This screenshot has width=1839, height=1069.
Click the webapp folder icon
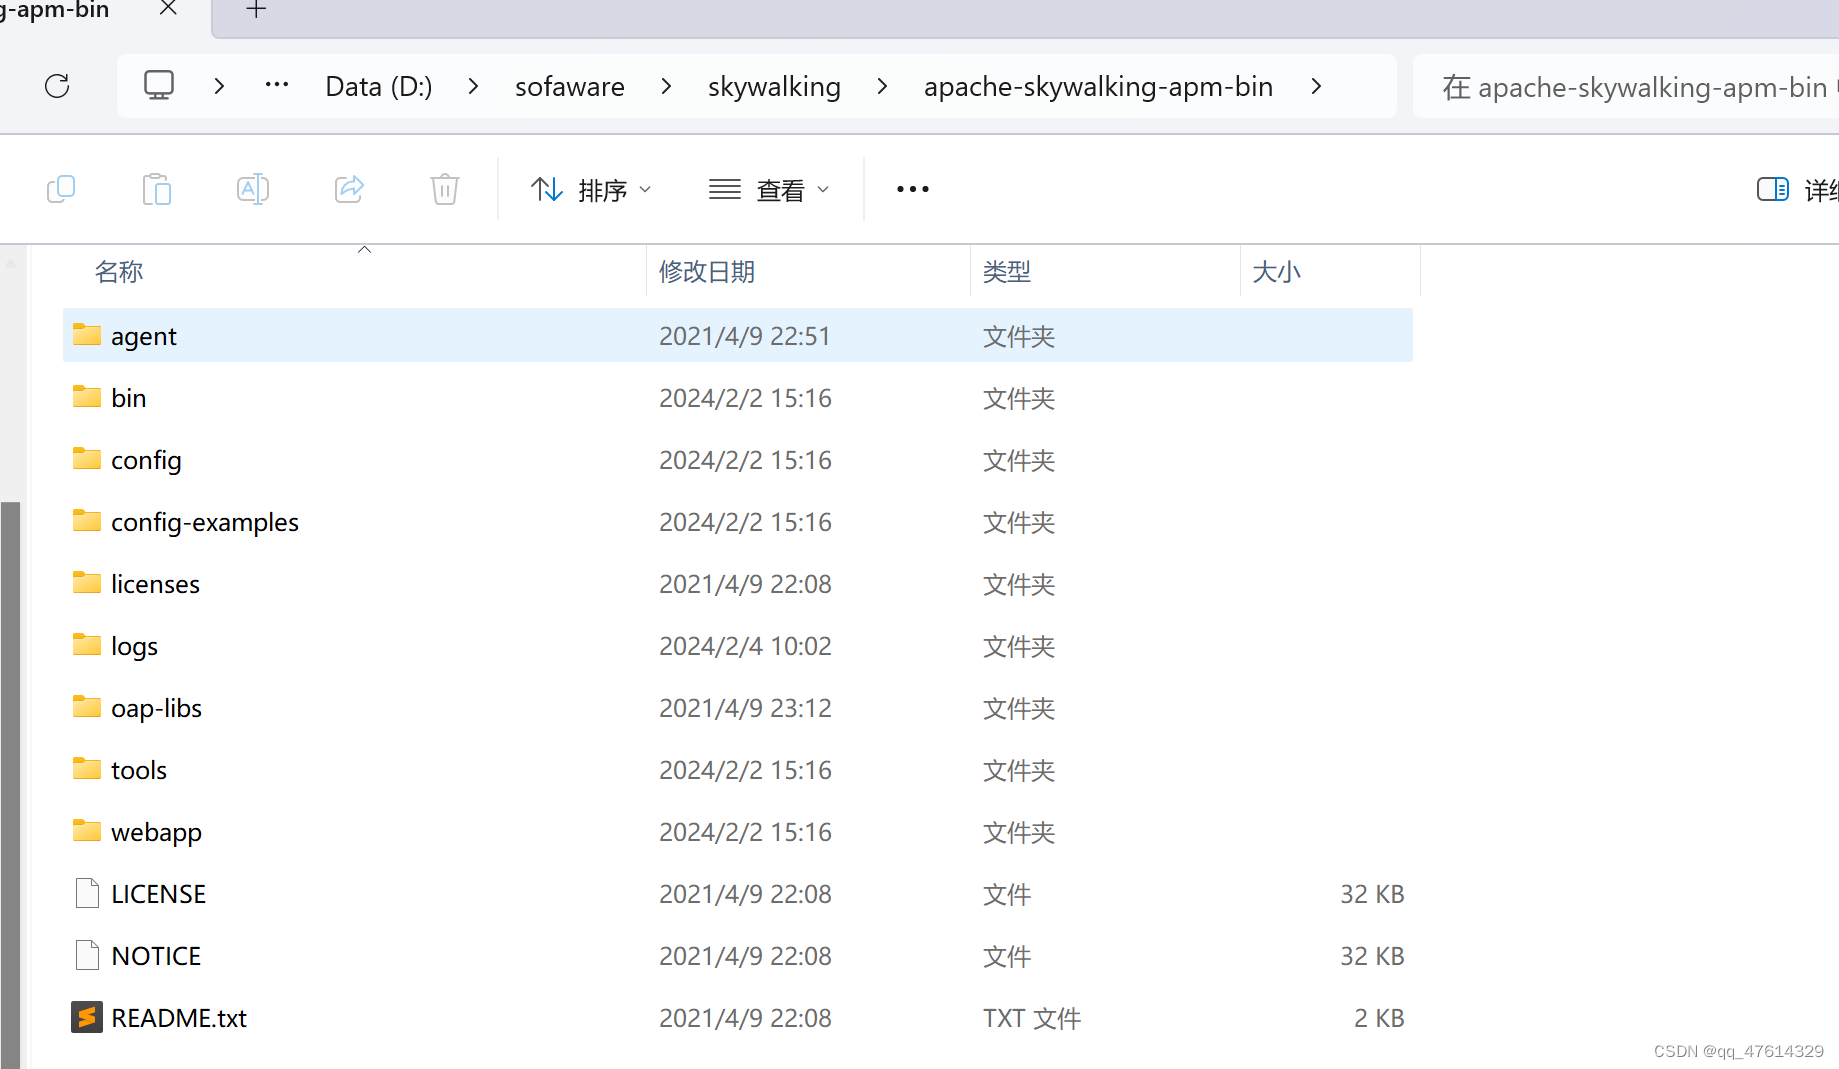coord(87,831)
